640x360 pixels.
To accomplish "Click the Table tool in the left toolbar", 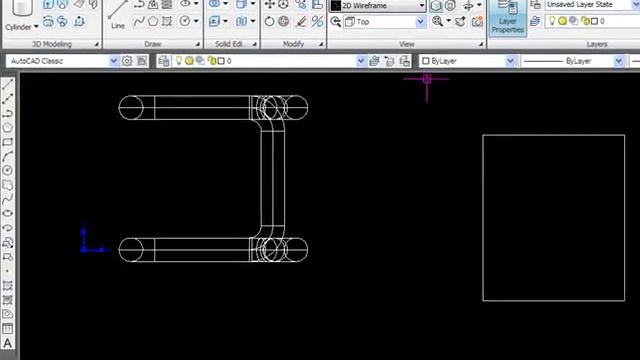I will click(8, 329).
